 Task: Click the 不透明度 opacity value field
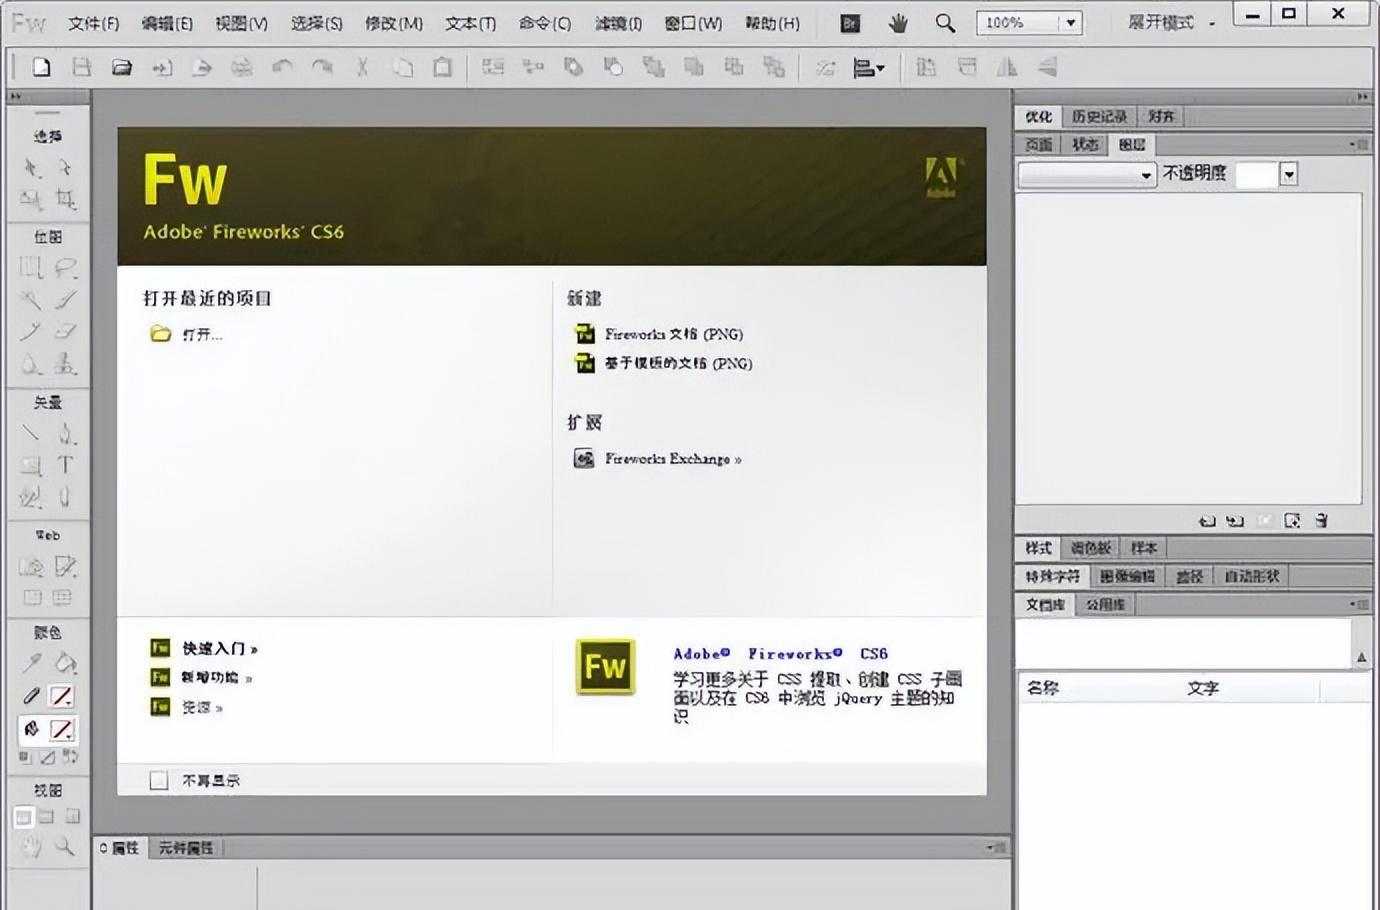1257,174
